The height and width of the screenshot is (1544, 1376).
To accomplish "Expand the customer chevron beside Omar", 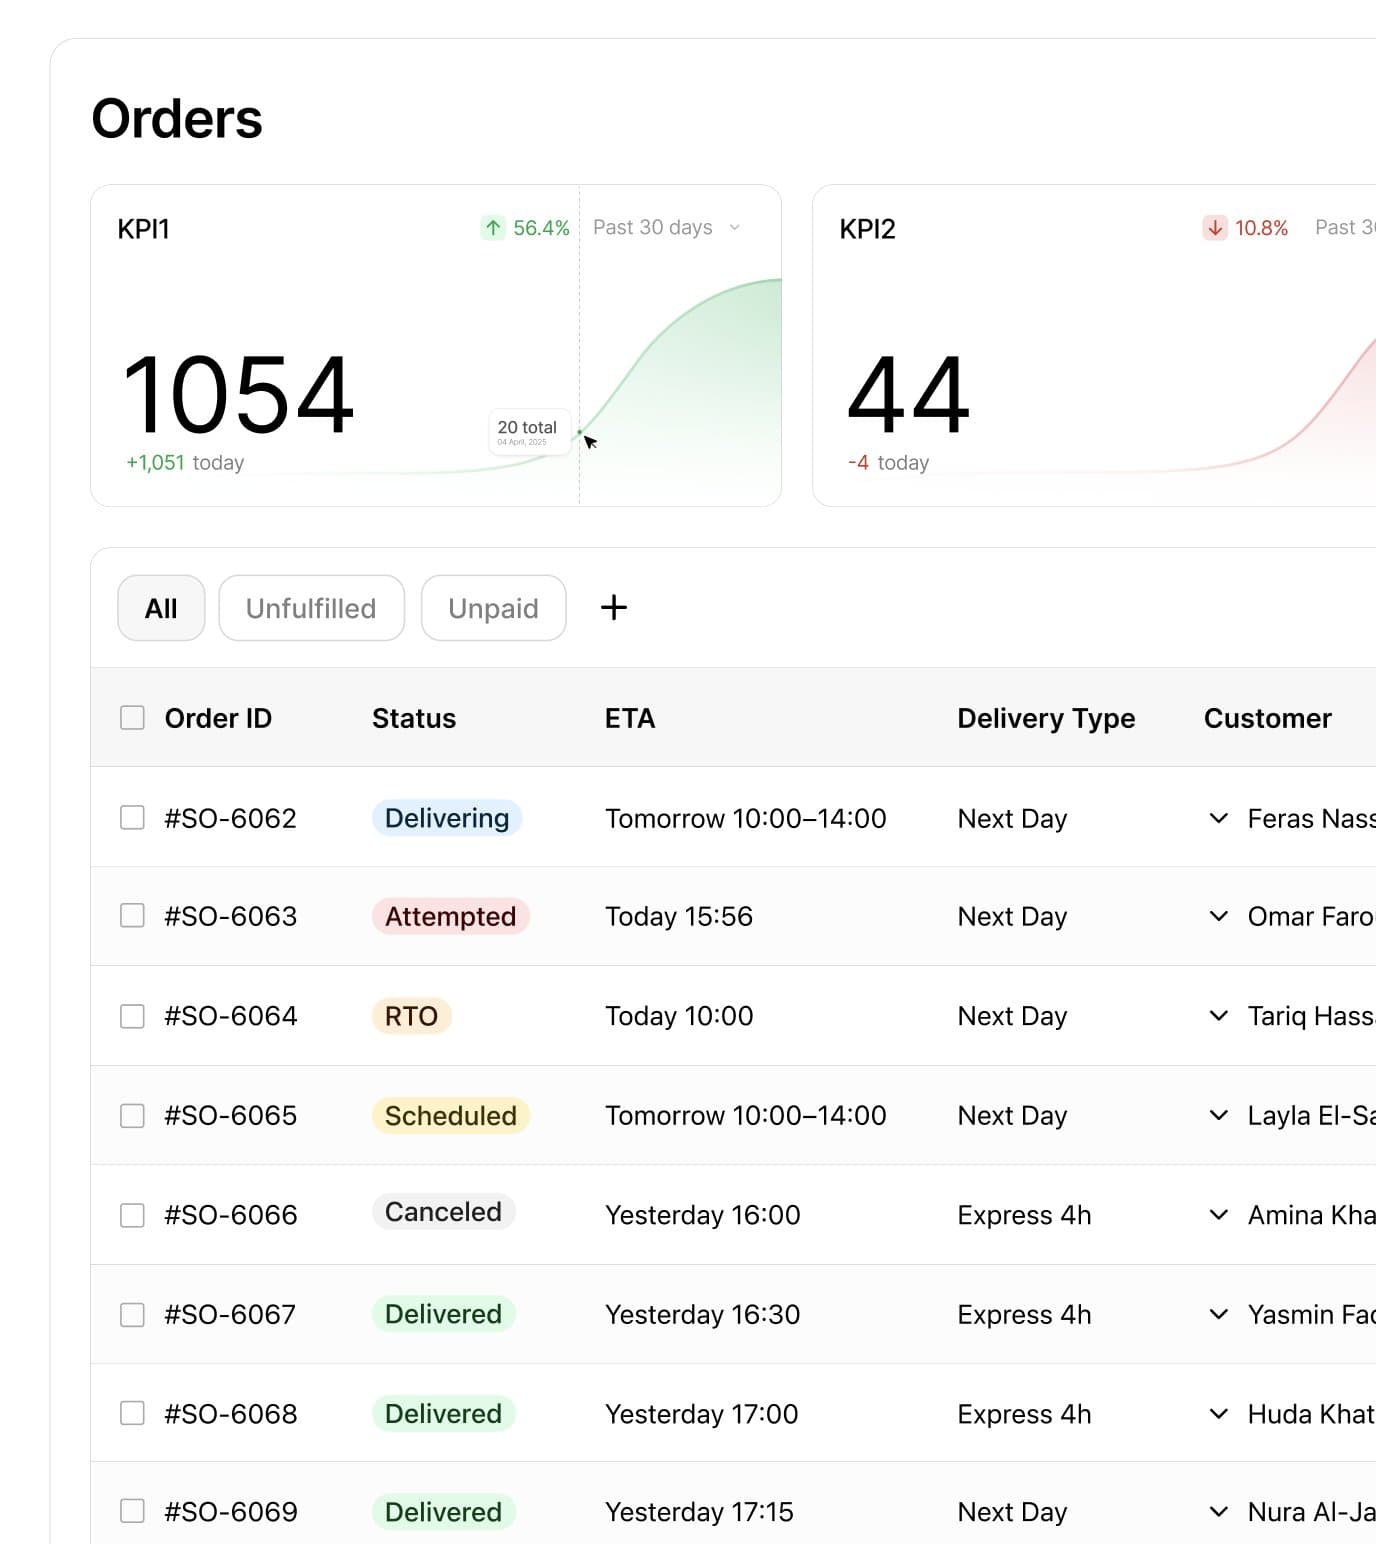I will pyautogui.click(x=1218, y=916).
